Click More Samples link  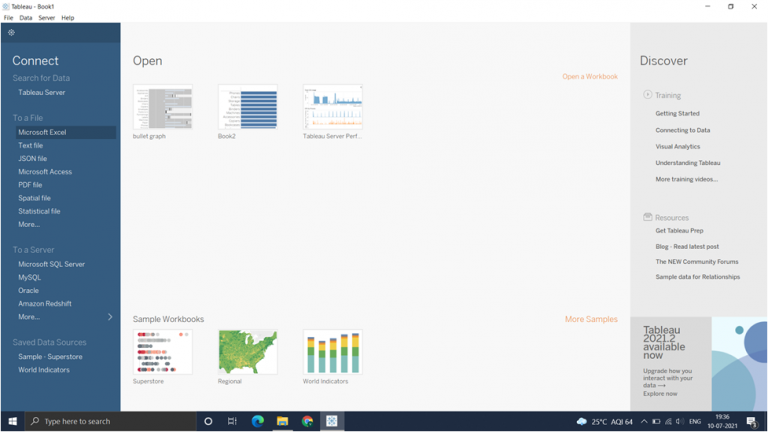[x=591, y=319]
